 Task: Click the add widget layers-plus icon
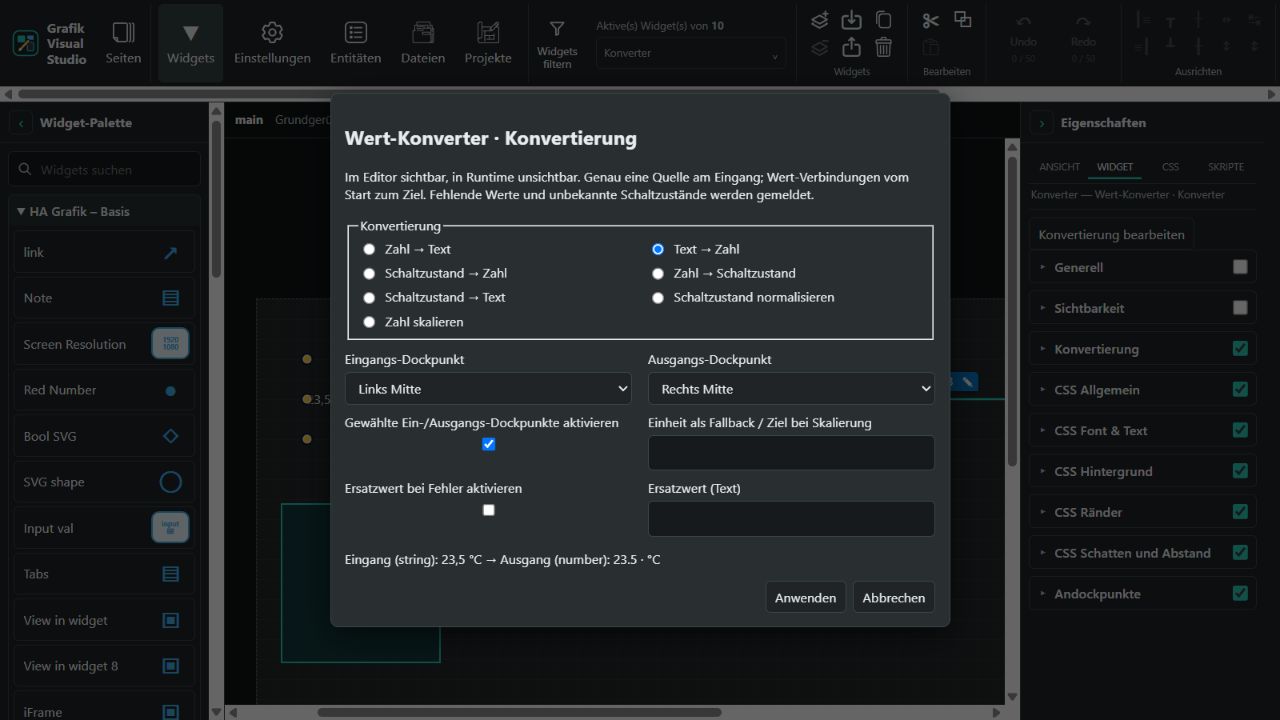tap(820, 20)
